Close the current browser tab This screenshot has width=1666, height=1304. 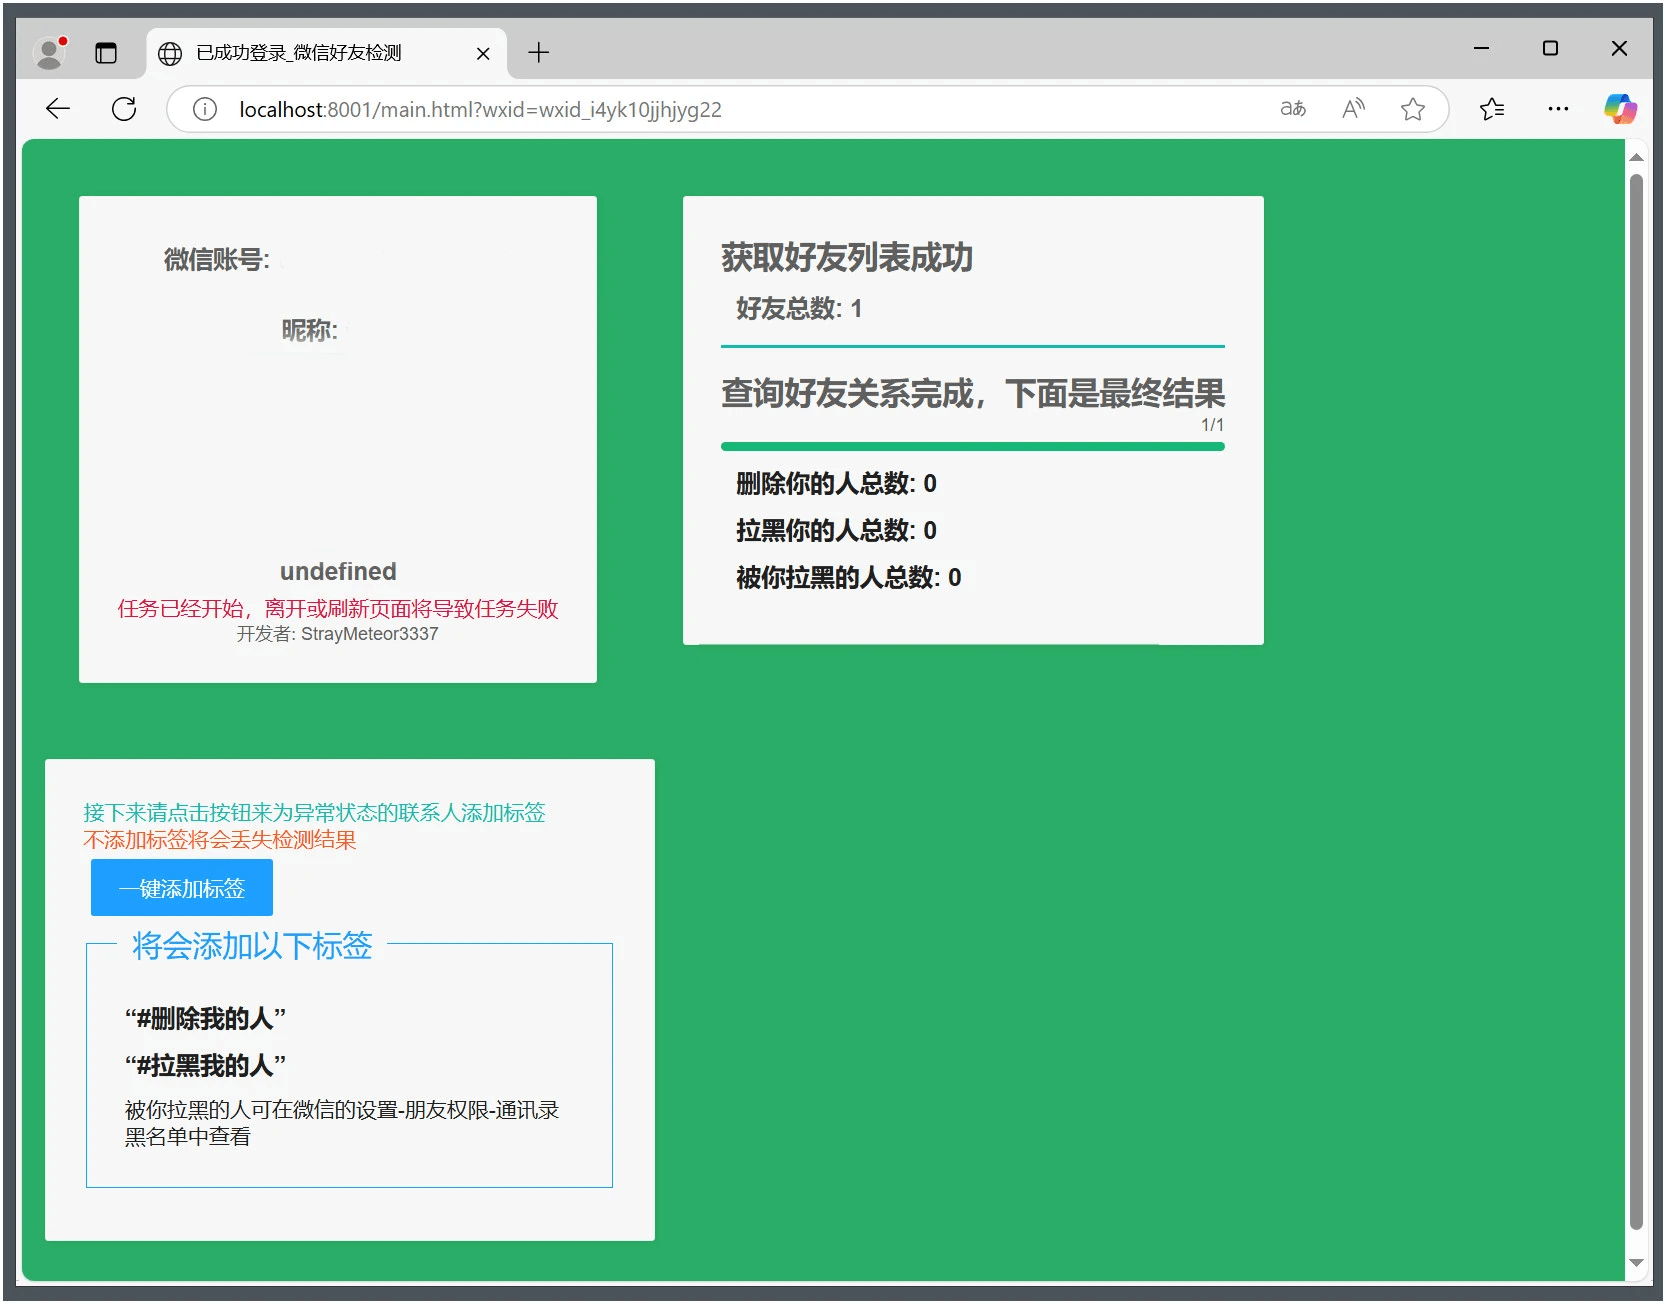(483, 53)
